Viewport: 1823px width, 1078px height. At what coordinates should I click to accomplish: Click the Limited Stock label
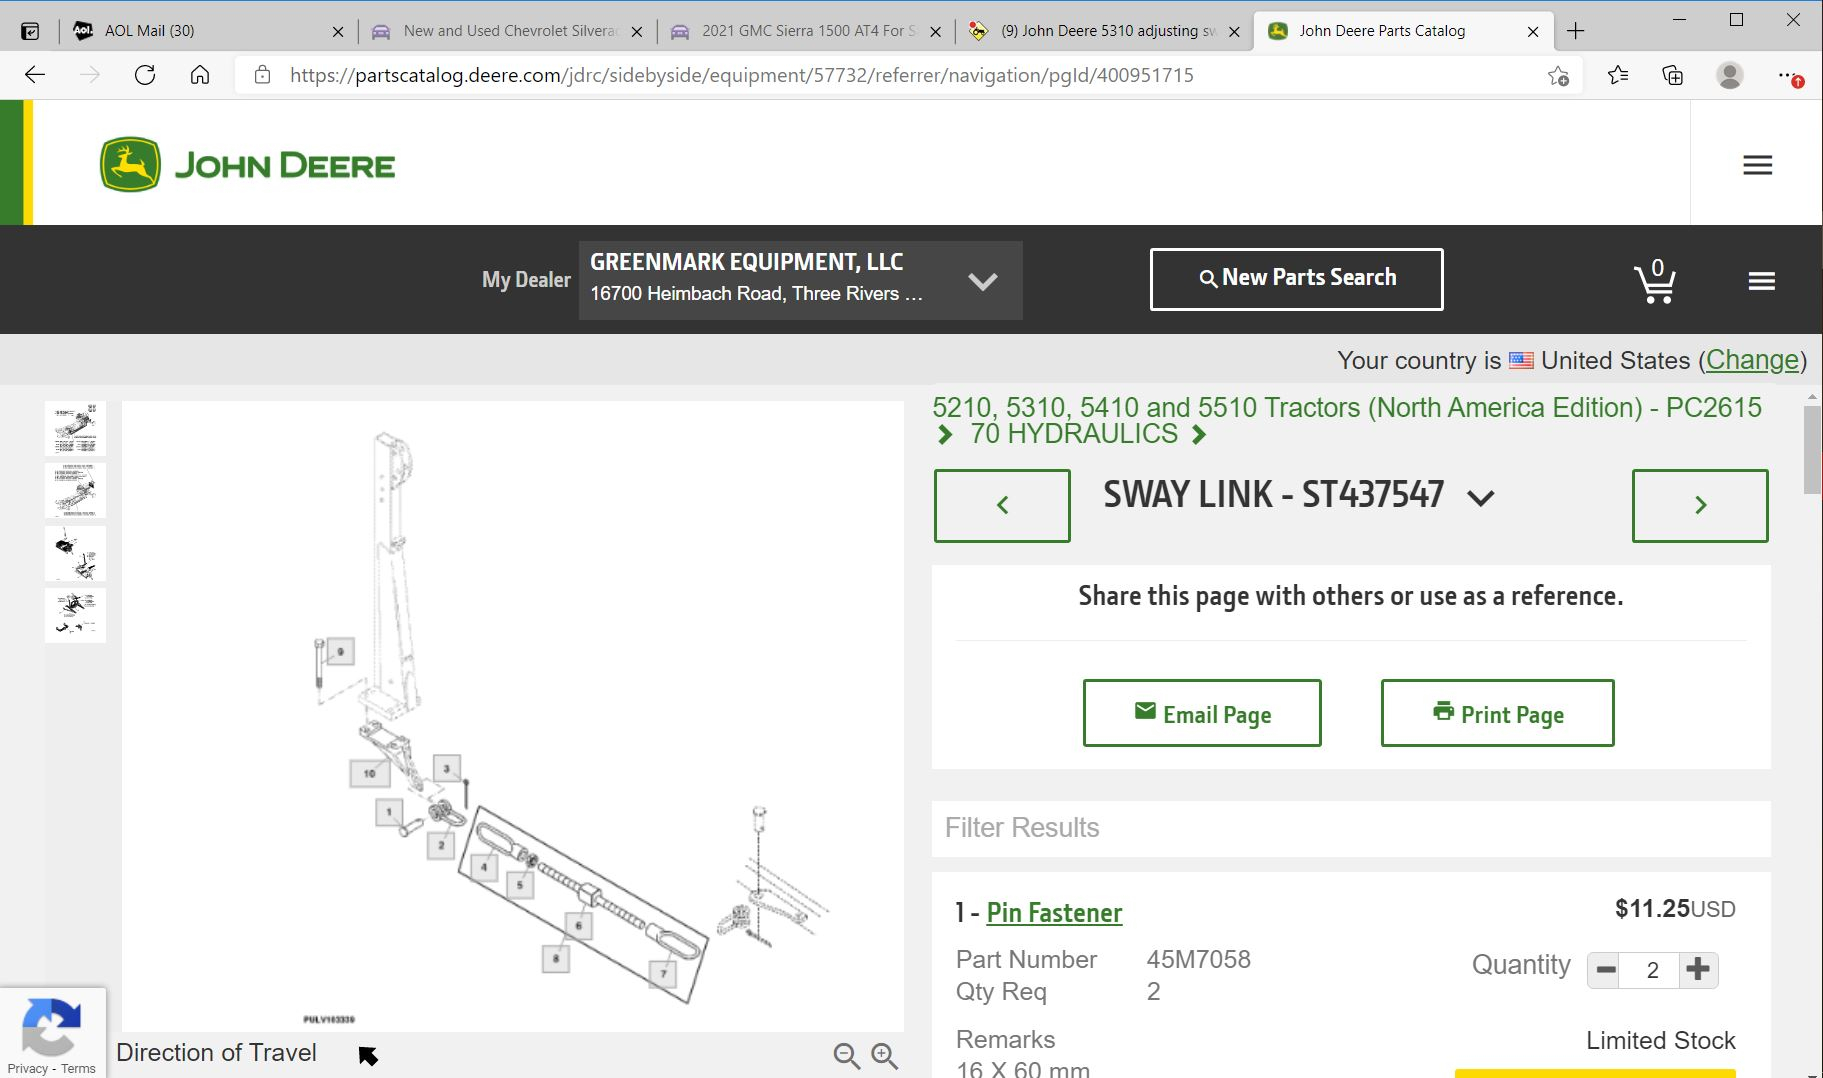(x=1660, y=1040)
